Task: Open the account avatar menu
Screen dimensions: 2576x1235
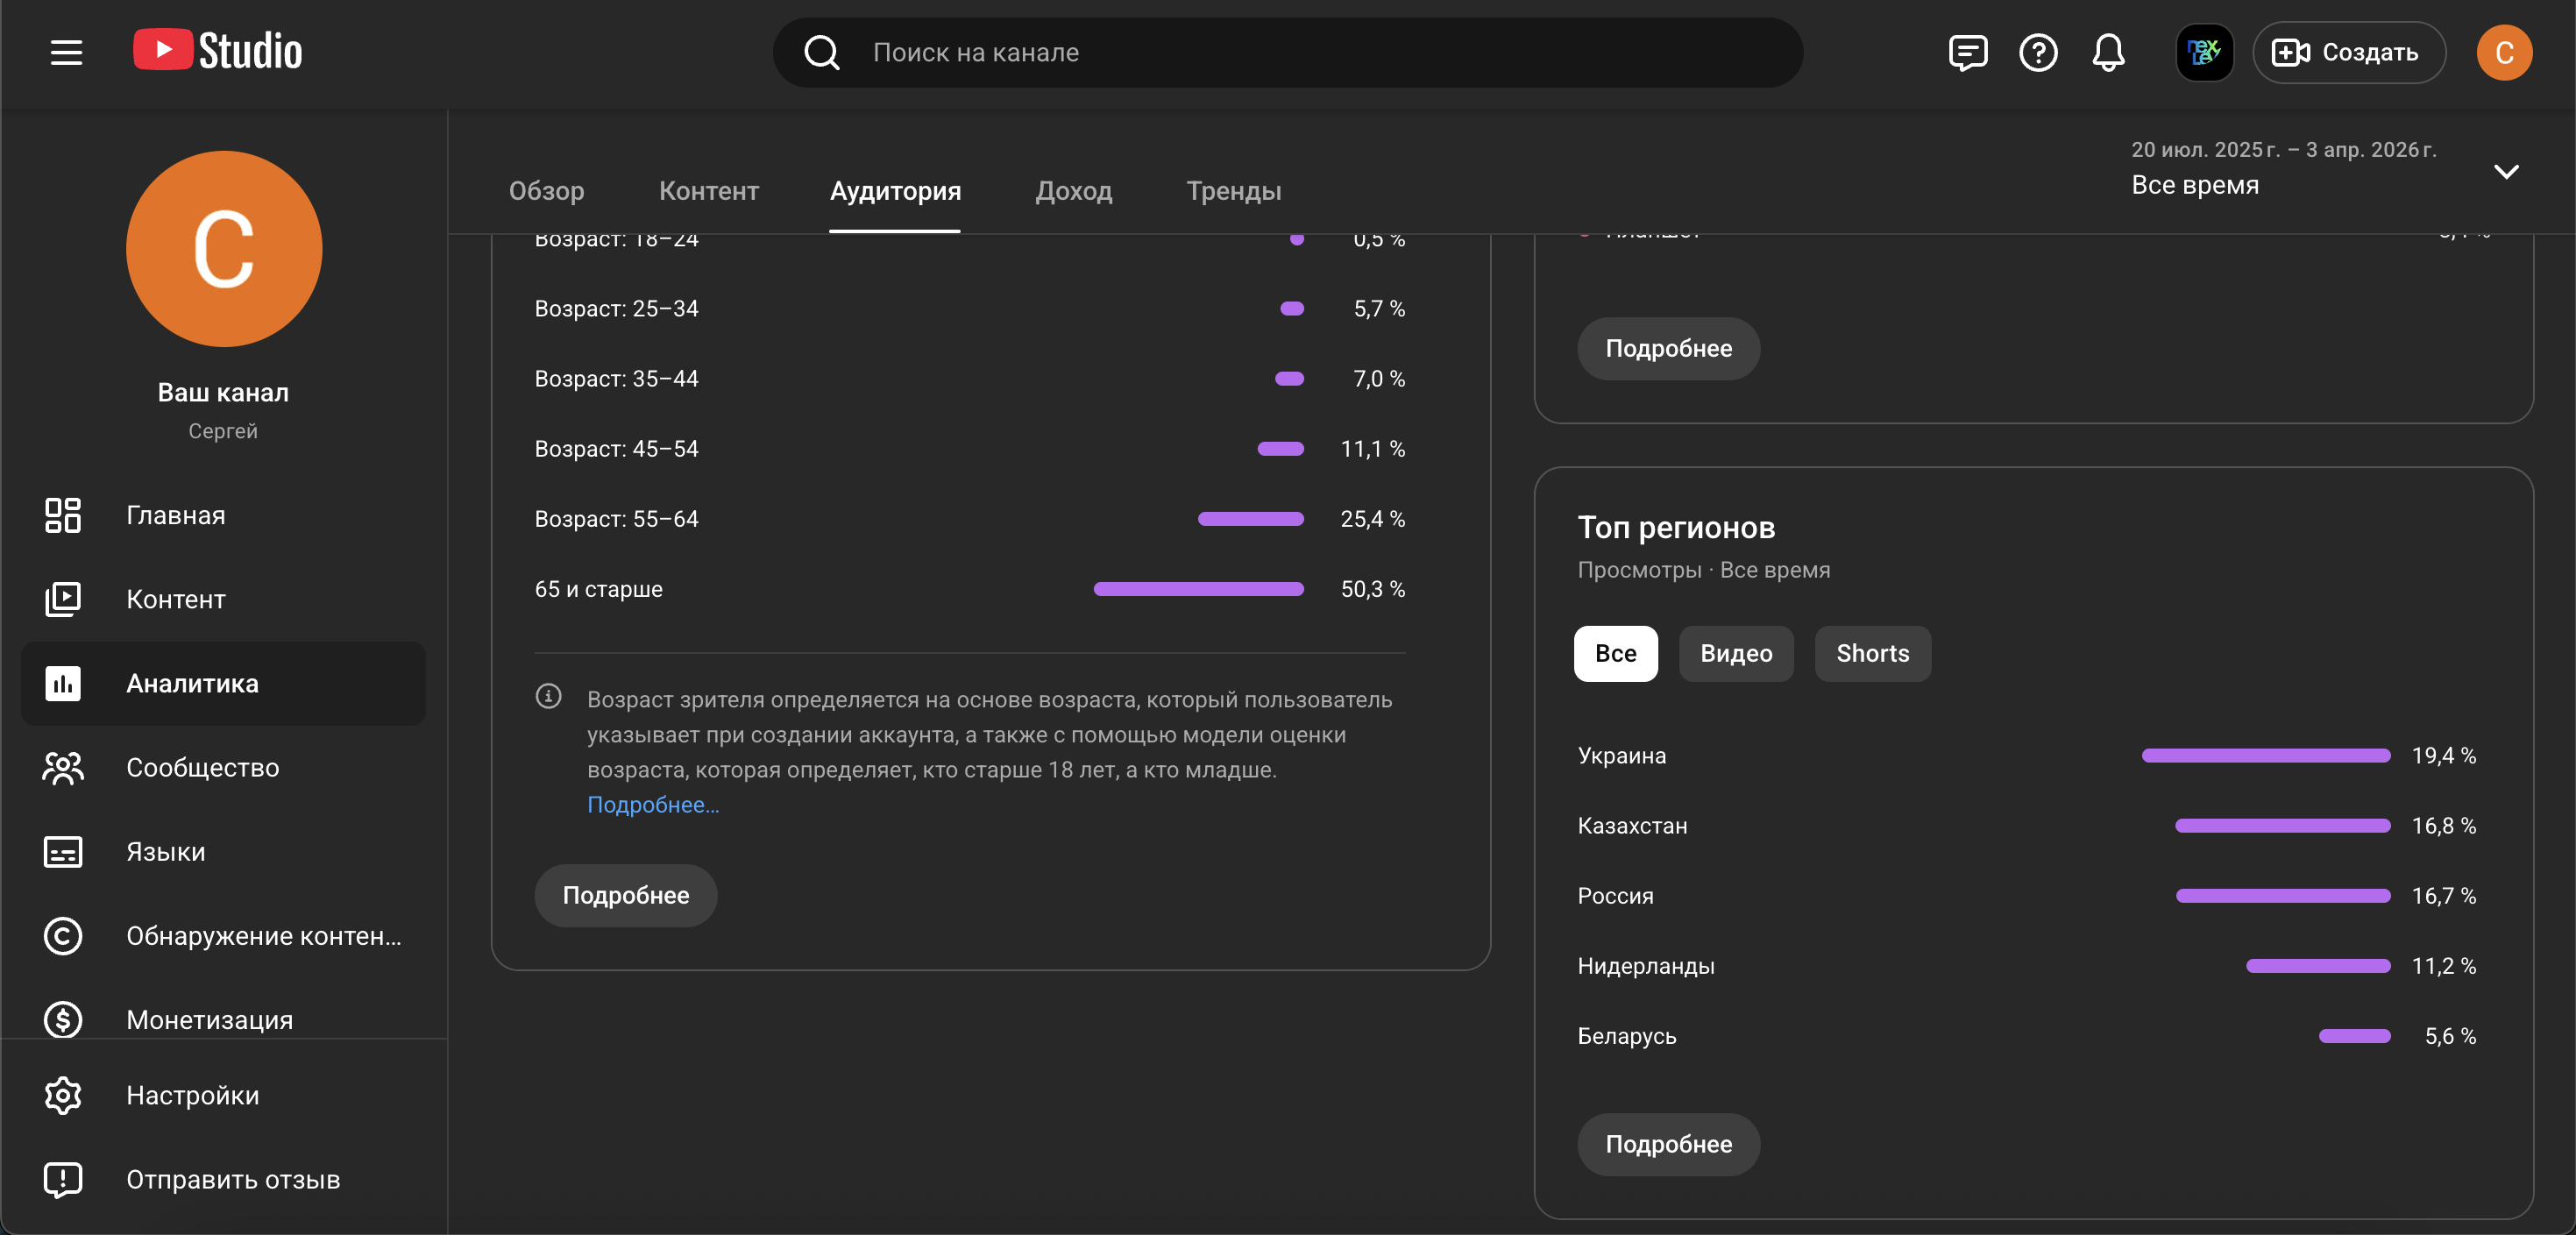Action: coord(2503,52)
